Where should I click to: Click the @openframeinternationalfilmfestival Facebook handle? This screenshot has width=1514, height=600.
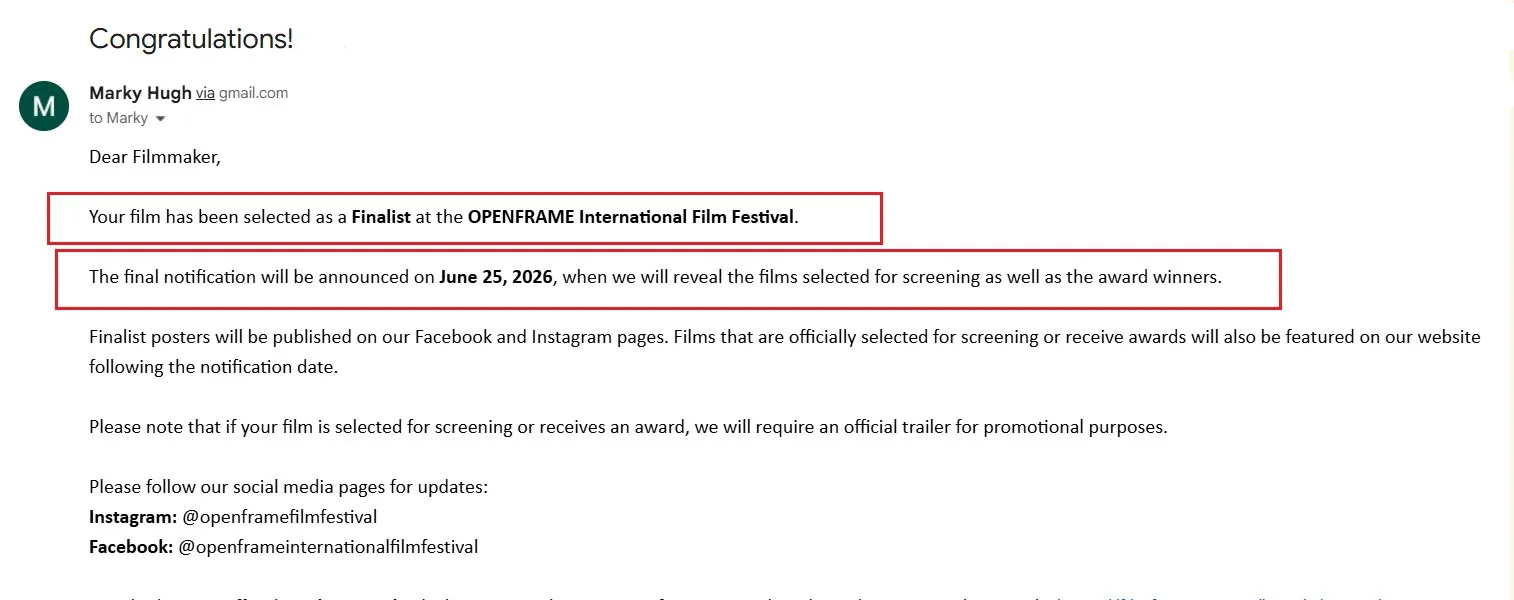pos(328,547)
